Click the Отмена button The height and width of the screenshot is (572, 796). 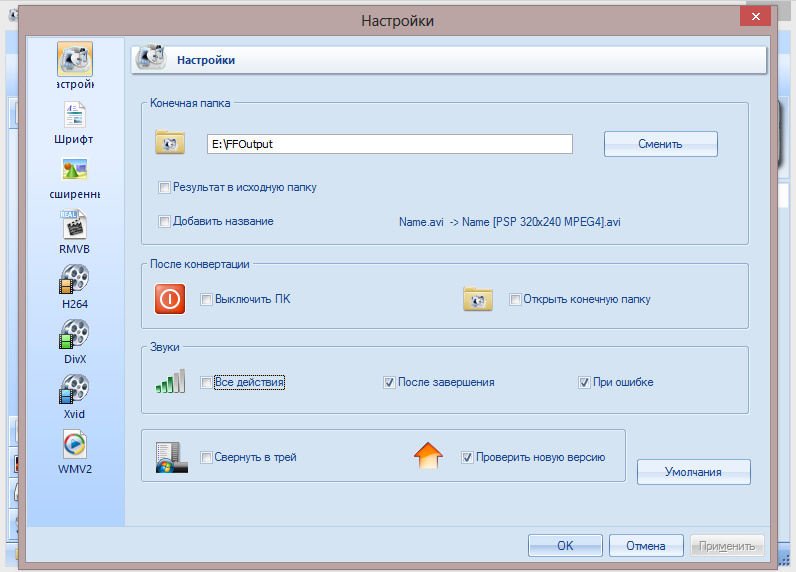(645, 546)
